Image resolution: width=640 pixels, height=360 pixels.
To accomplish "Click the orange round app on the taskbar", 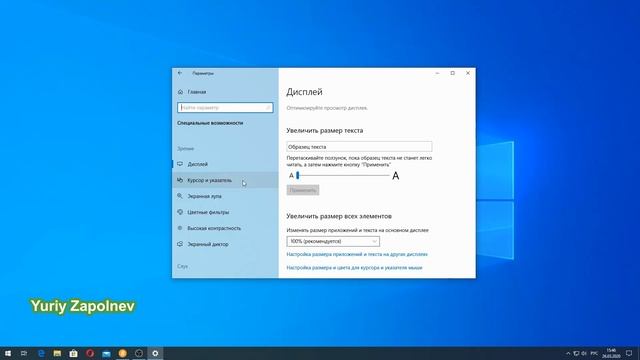I will (x=122, y=353).
